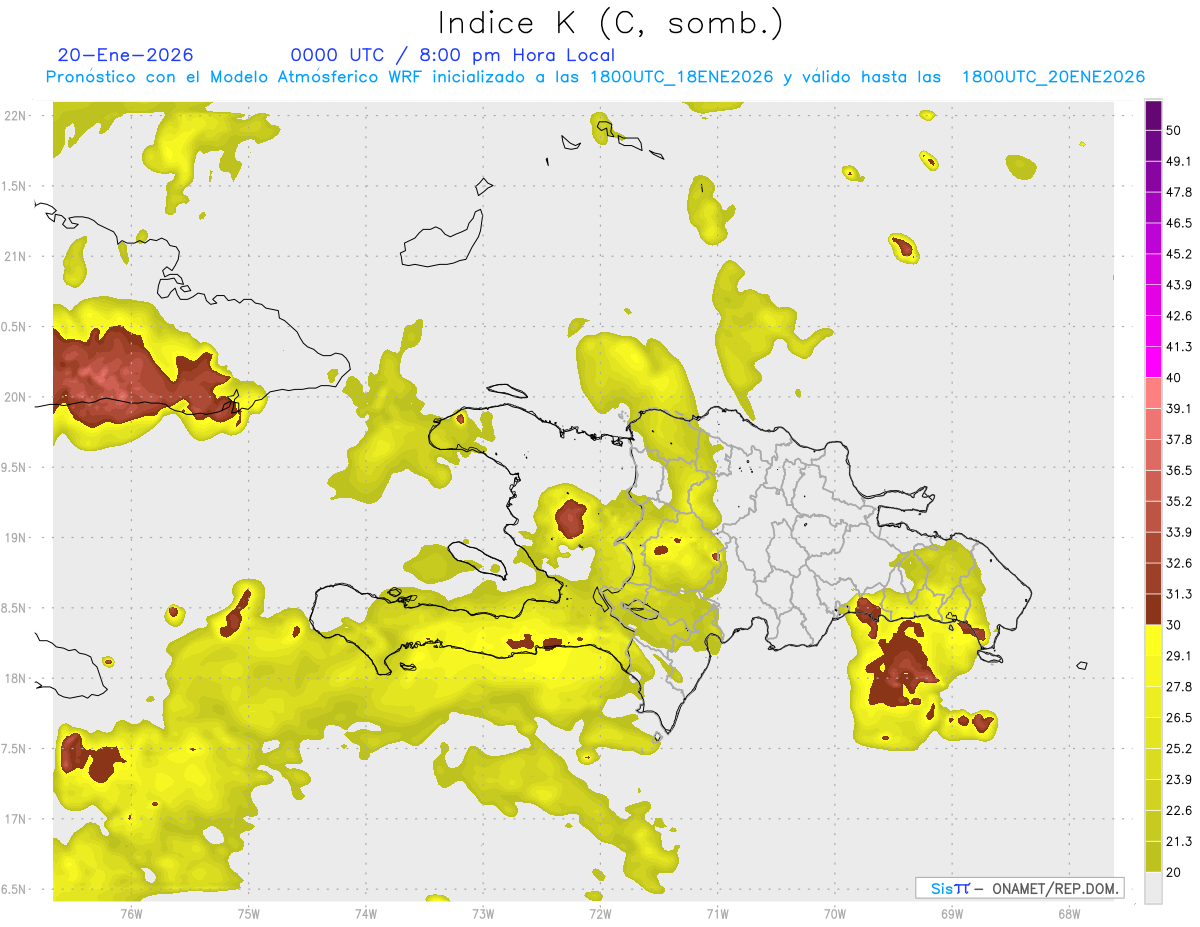Click the 70W longitude axis label
The height and width of the screenshot is (927, 1200).
click(x=835, y=912)
